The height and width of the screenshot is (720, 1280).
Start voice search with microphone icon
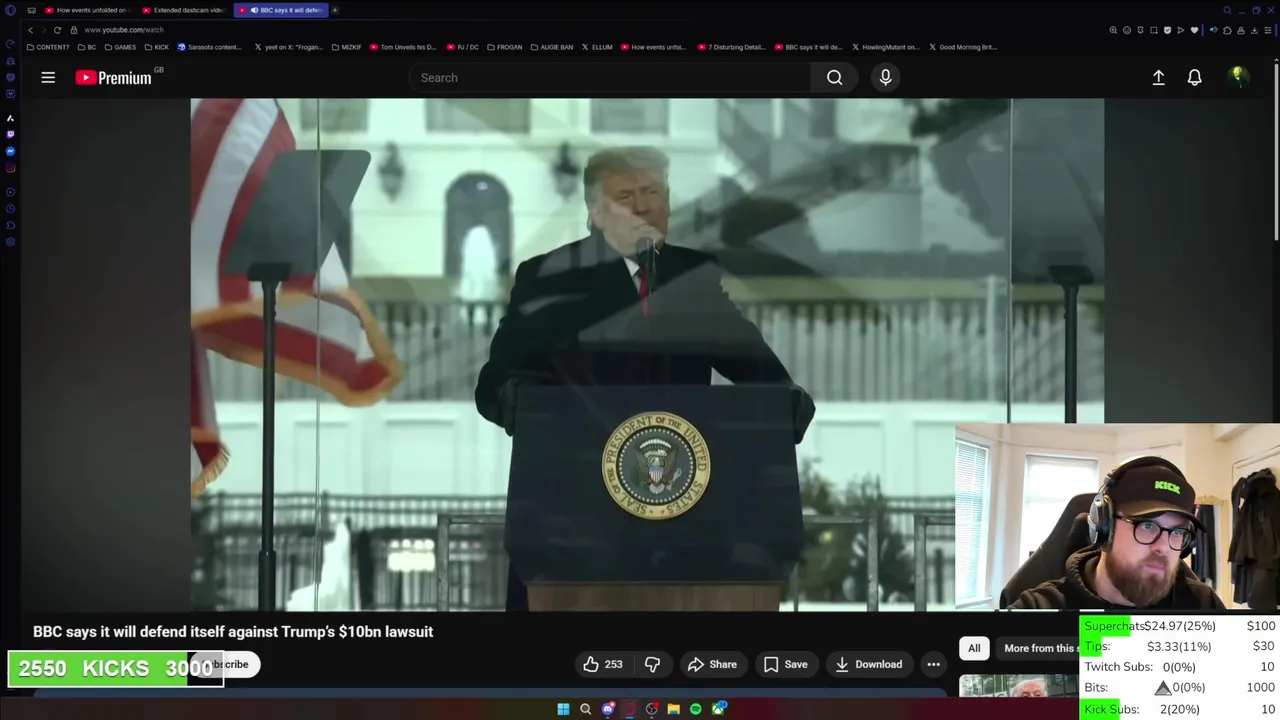885,77
